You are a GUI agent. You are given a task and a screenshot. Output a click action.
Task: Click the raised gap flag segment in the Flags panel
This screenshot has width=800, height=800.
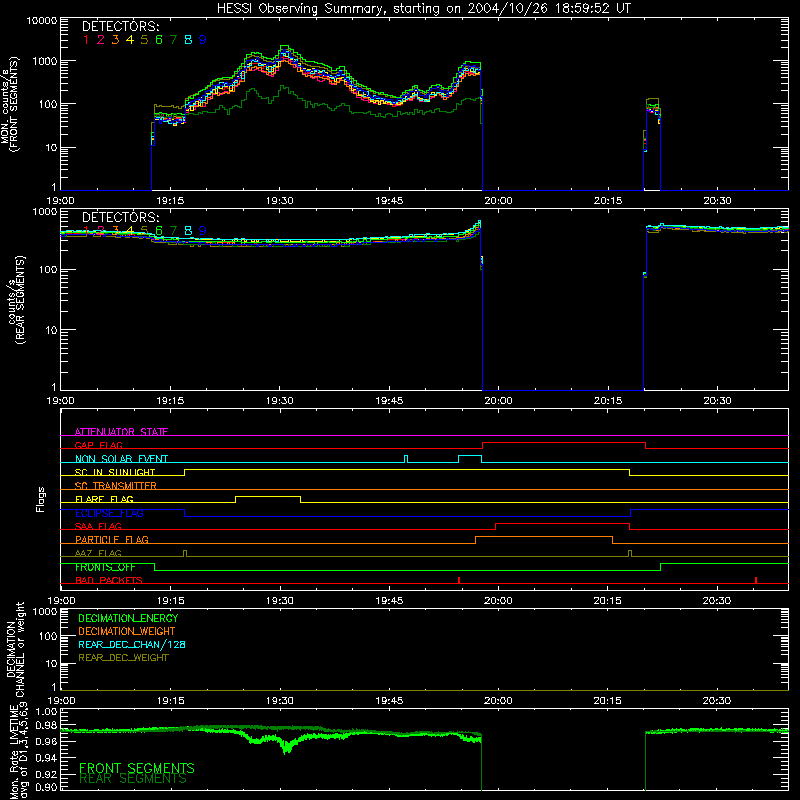pos(564,443)
